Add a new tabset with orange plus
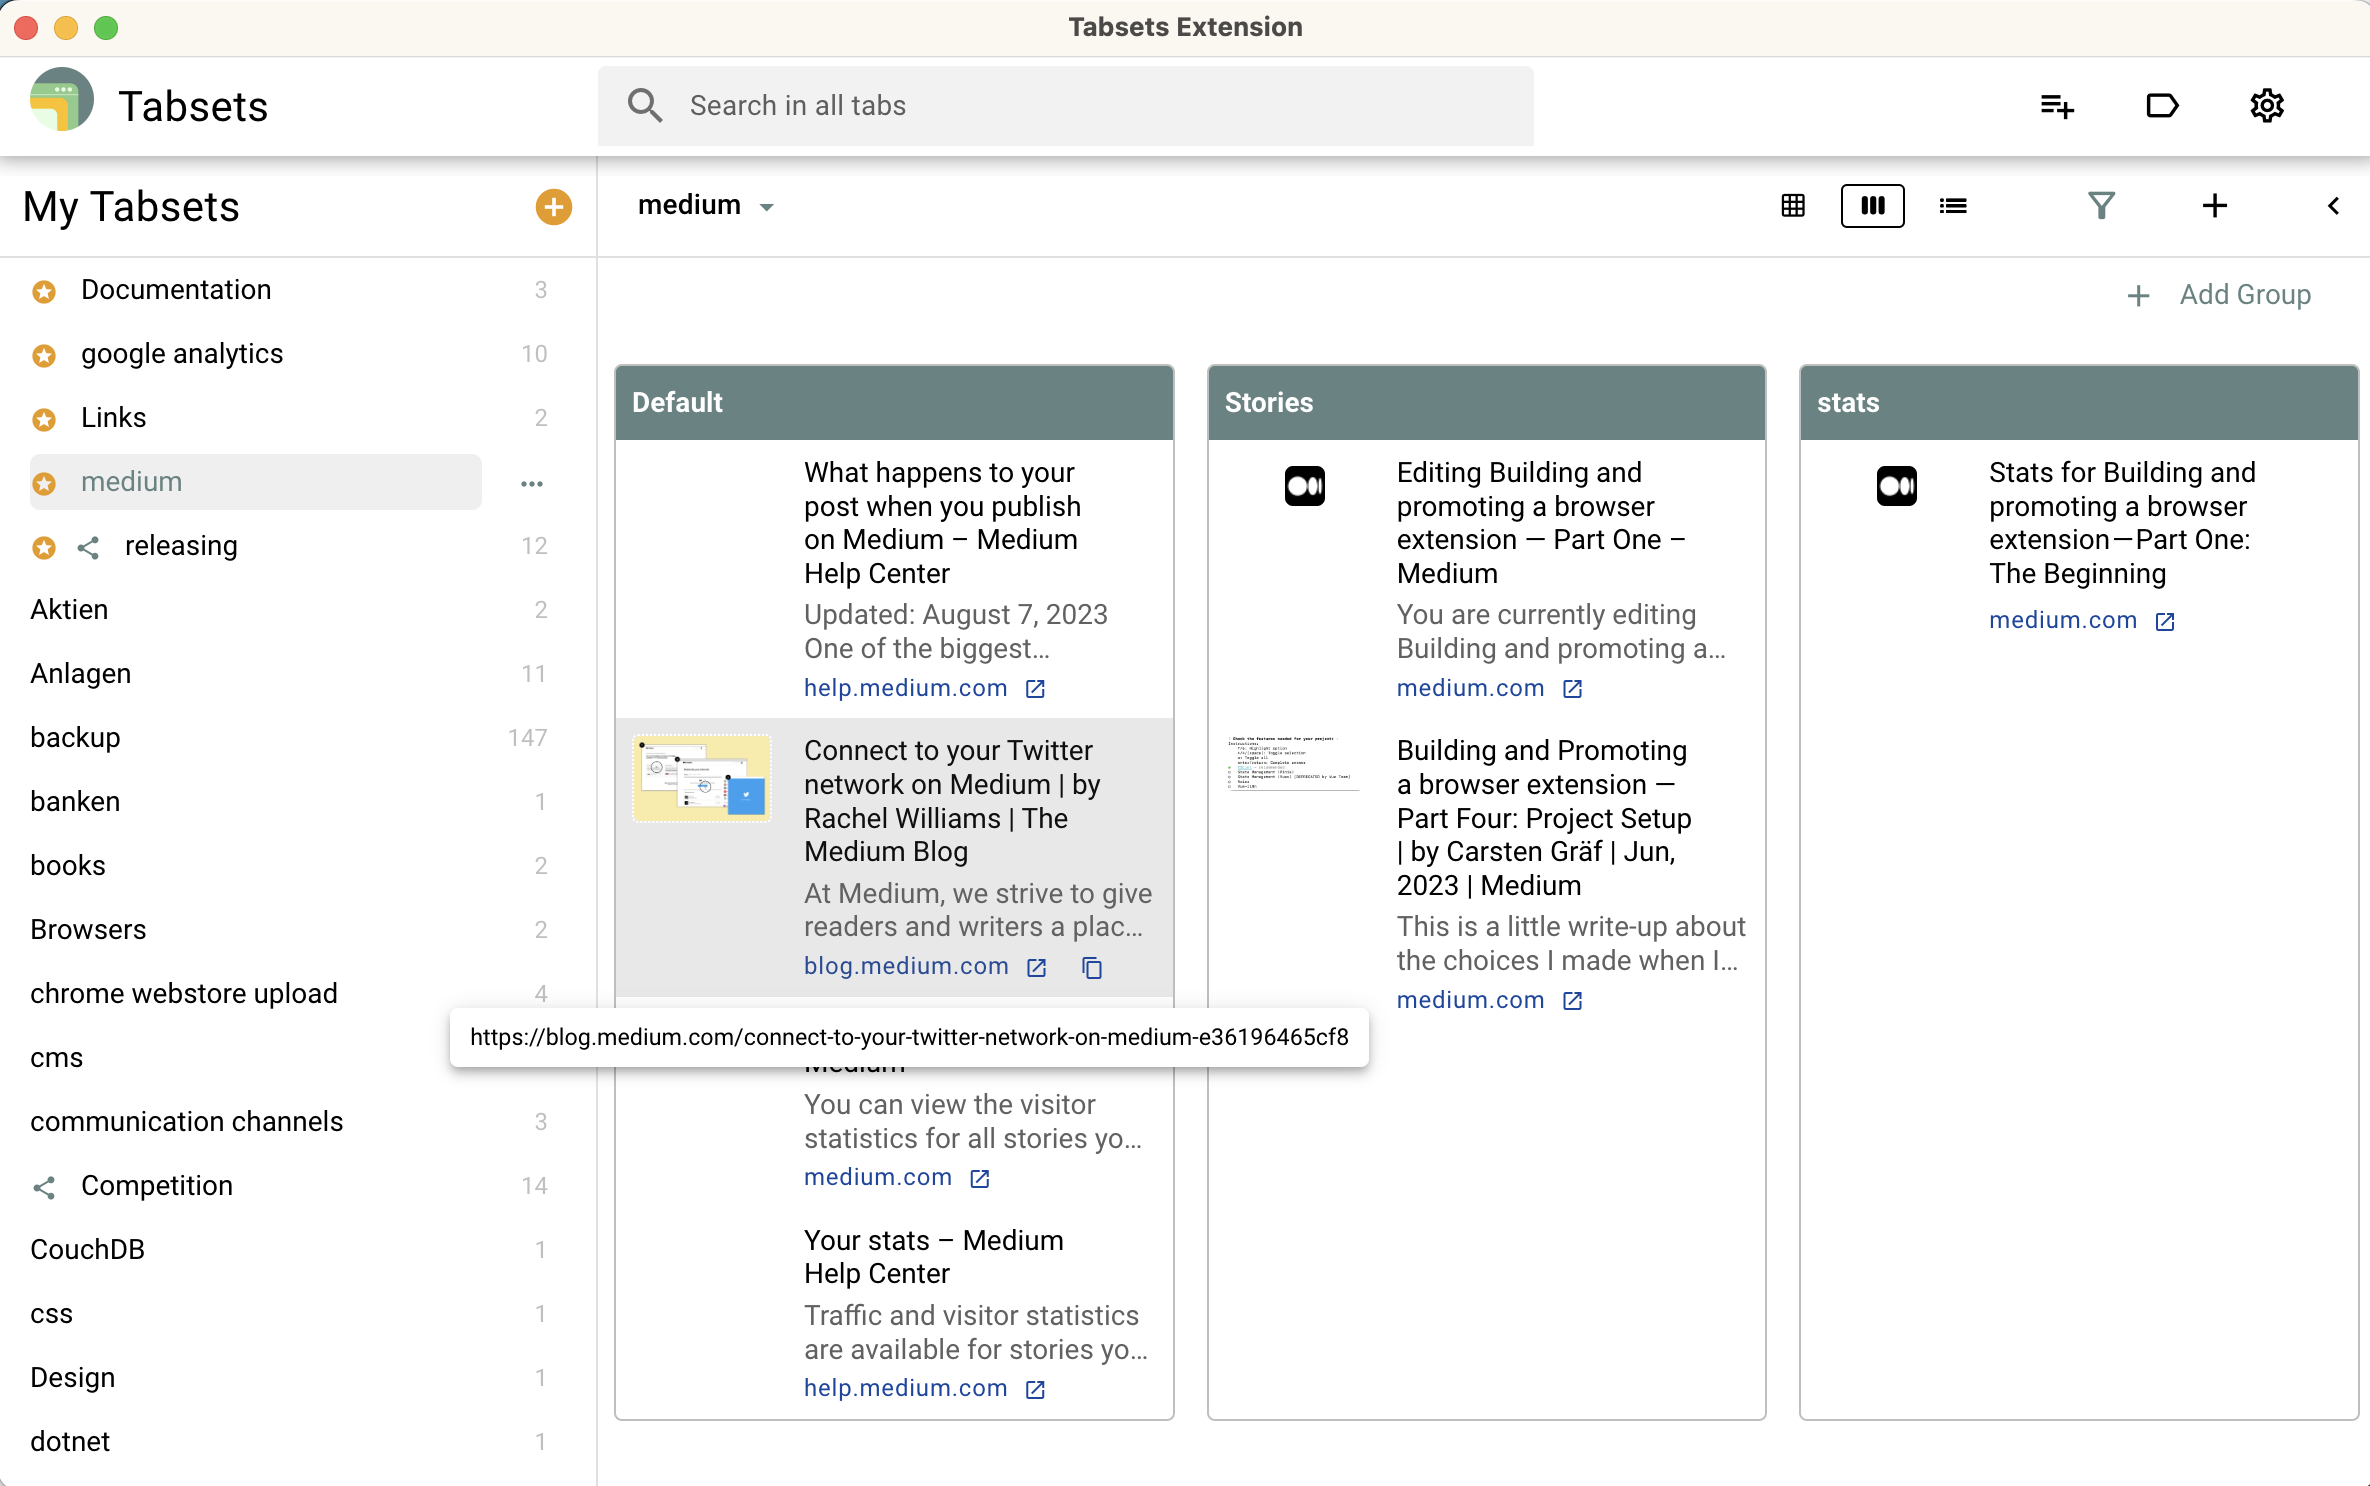Image resolution: width=2370 pixels, height=1486 pixels. [554, 207]
